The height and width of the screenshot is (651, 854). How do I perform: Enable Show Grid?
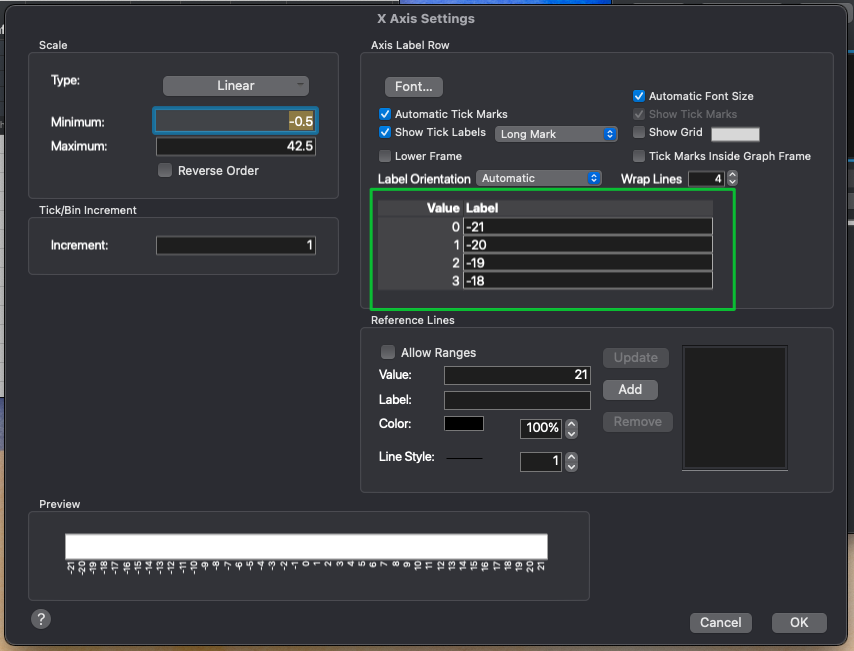tap(638, 132)
